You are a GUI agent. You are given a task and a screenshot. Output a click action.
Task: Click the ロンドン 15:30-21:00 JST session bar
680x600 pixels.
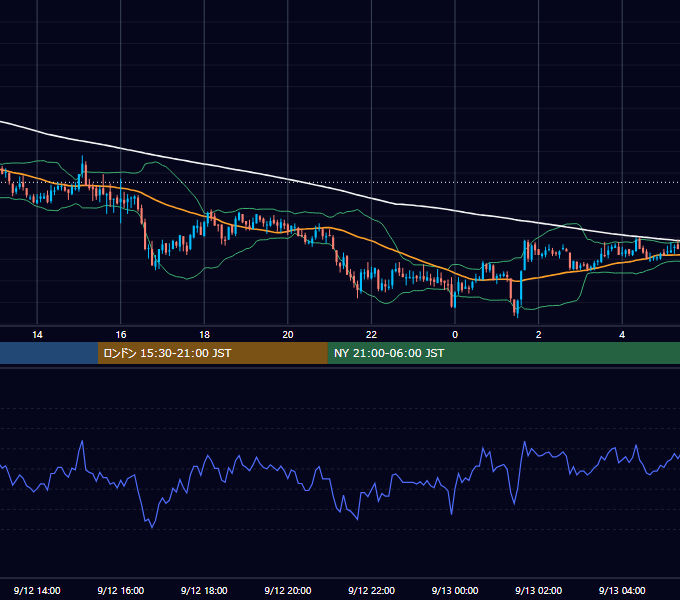tap(212, 353)
